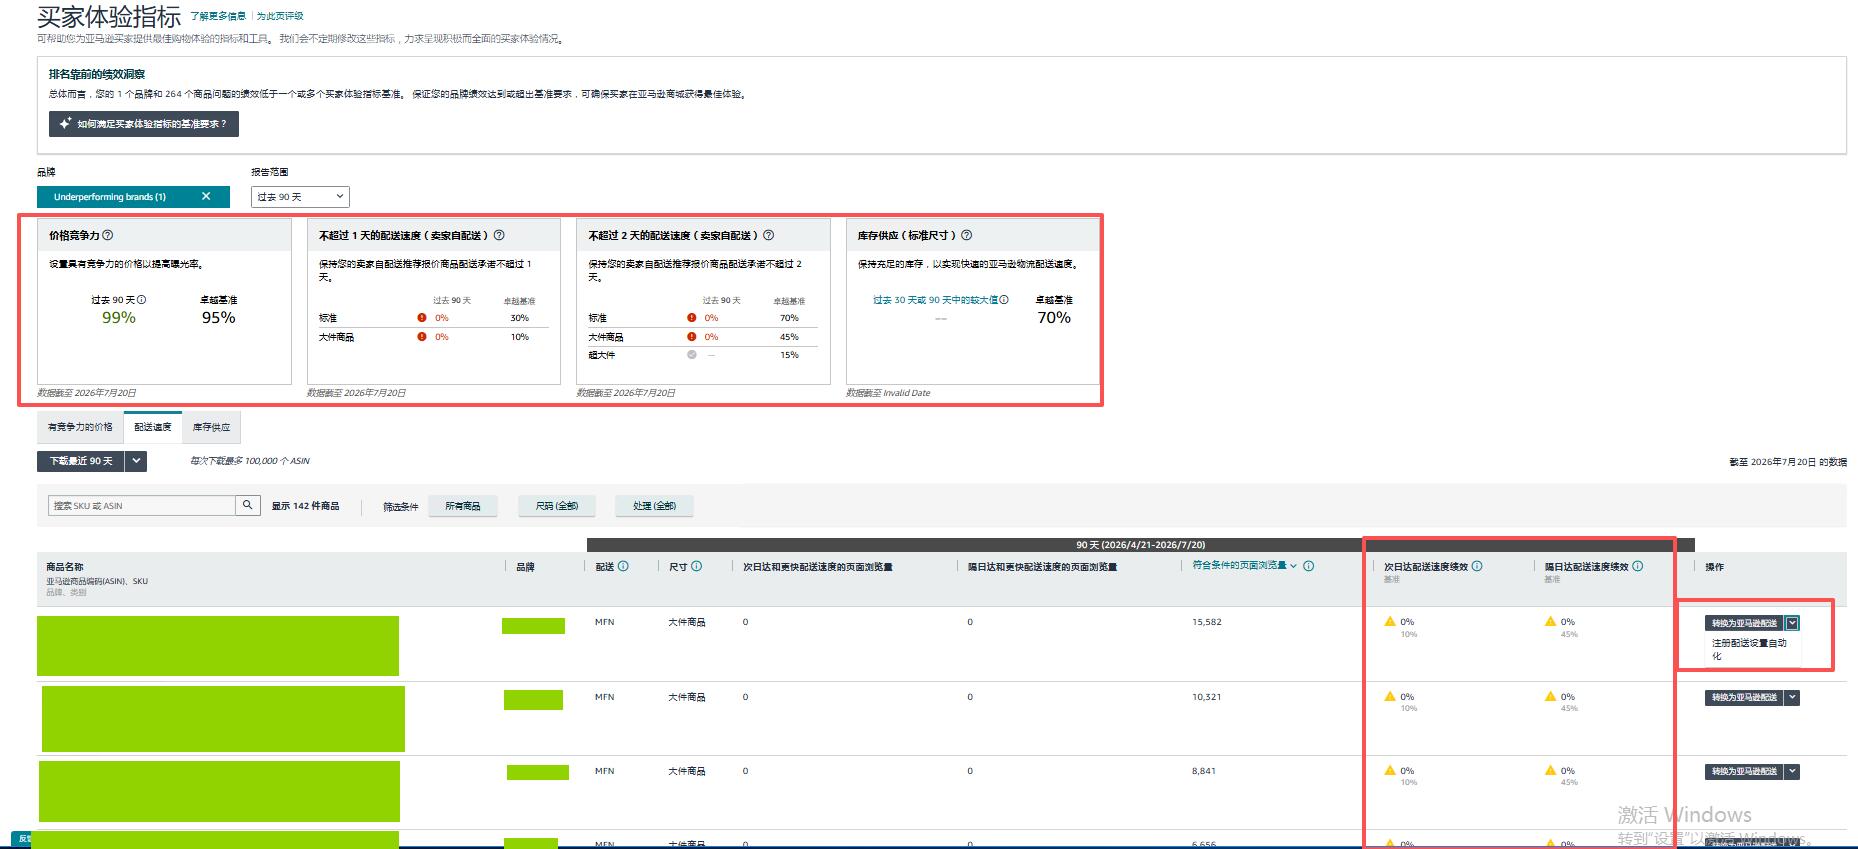Click the info icon beside 过去 90 天 above 99%
Viewport: 1858px width, 849px height.
[142, 300]
